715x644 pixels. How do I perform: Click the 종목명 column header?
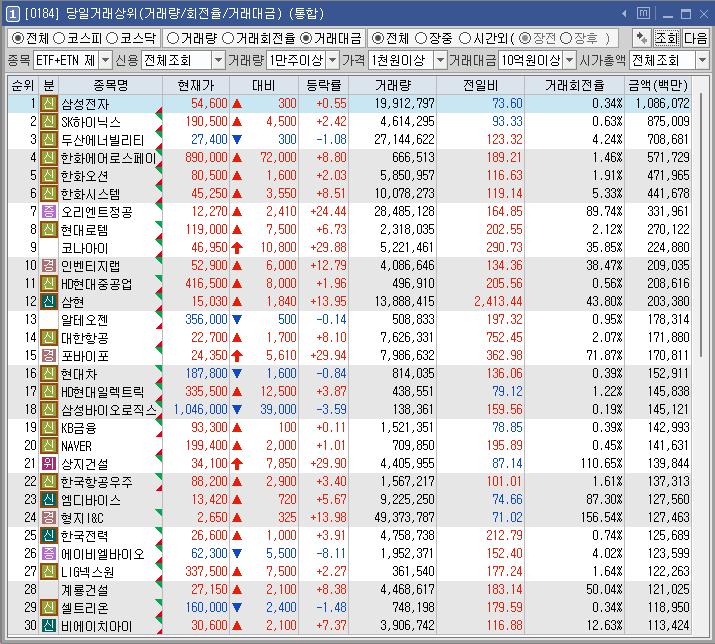pos(110,85)
